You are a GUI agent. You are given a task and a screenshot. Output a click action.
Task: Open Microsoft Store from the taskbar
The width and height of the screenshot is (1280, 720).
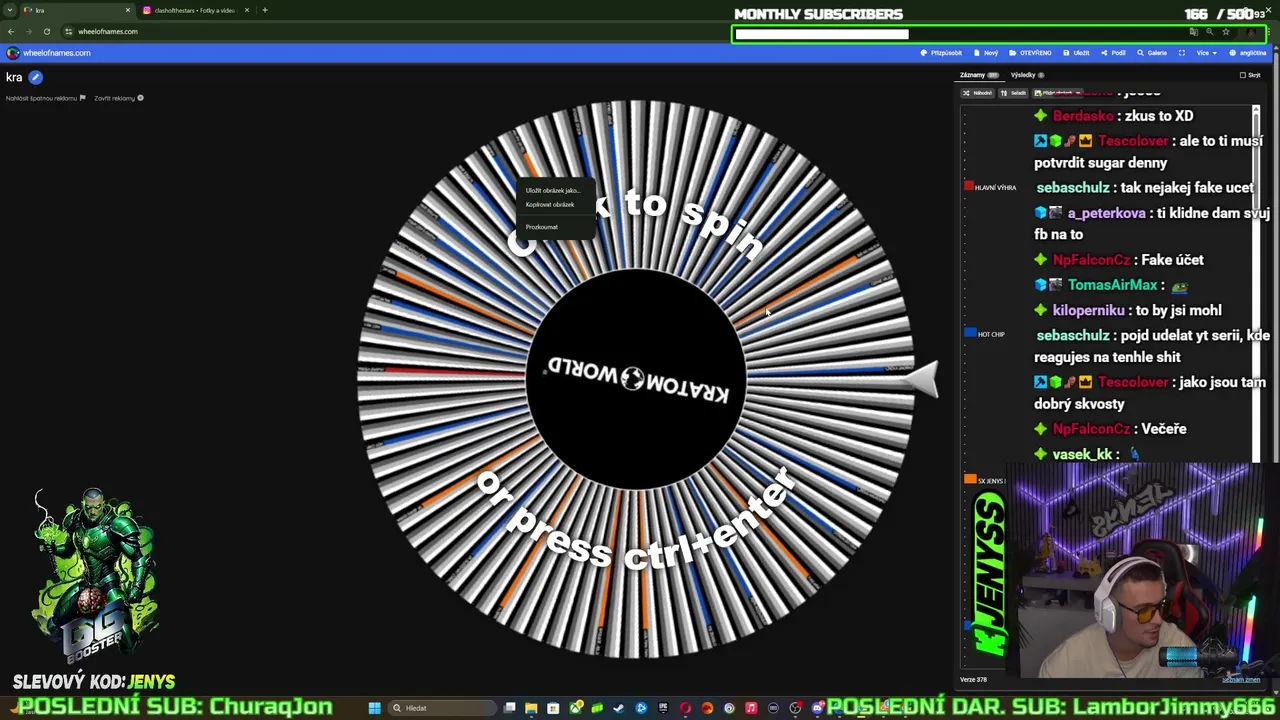[x=553, y=708]
